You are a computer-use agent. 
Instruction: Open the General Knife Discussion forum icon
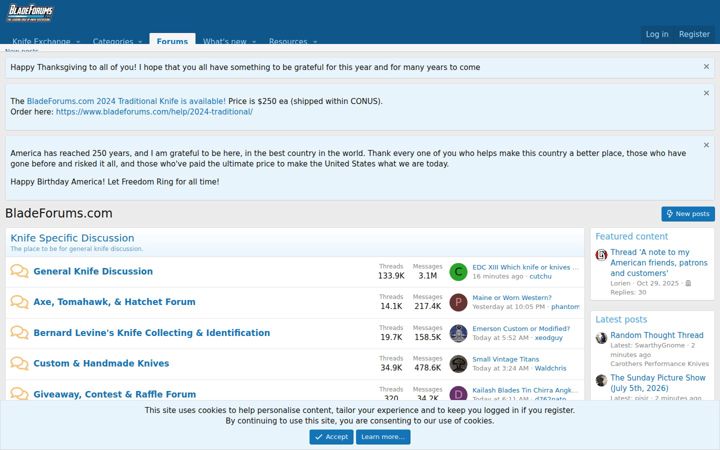pyautogui.click(x=19, y=271)
